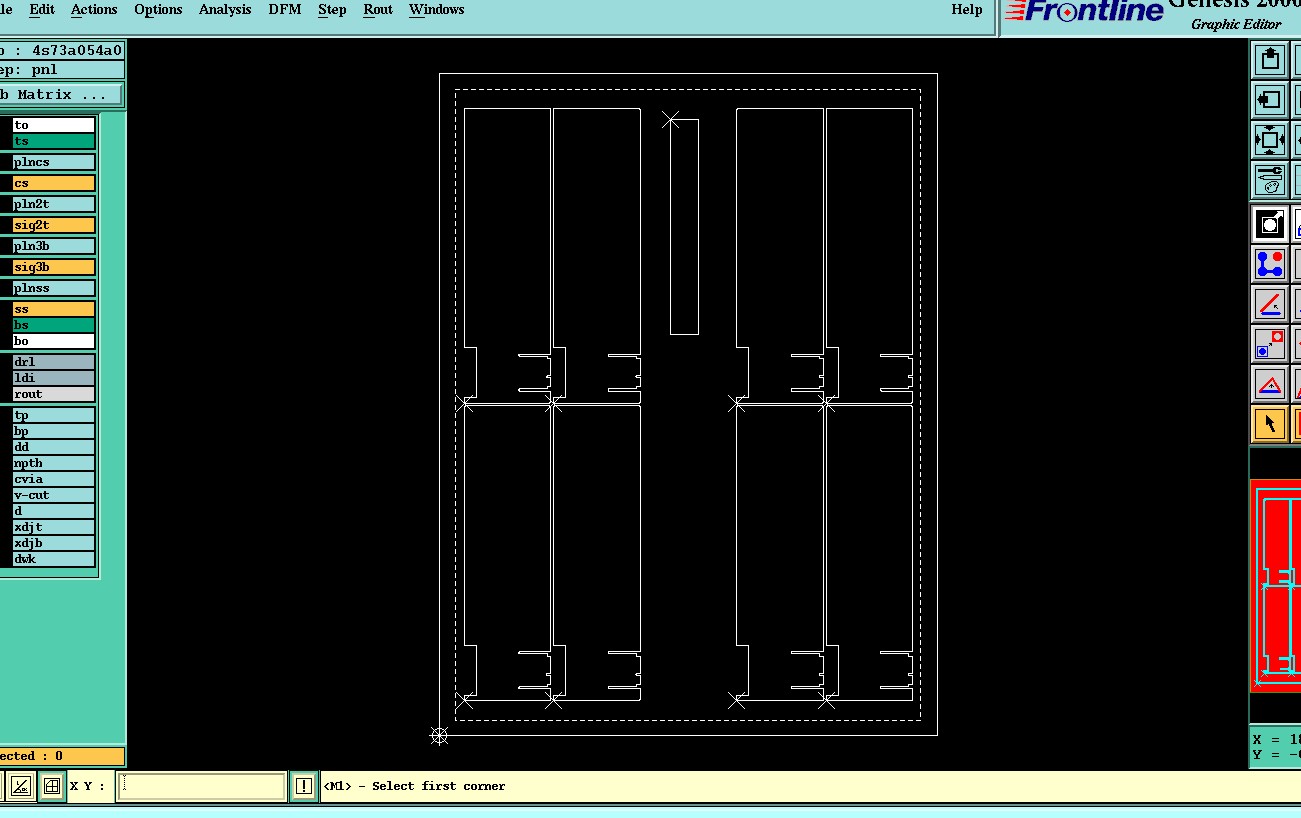The image size is (1301, 818).
Task: Select the 'xdjb' layer row
Action: click(54, 543)
